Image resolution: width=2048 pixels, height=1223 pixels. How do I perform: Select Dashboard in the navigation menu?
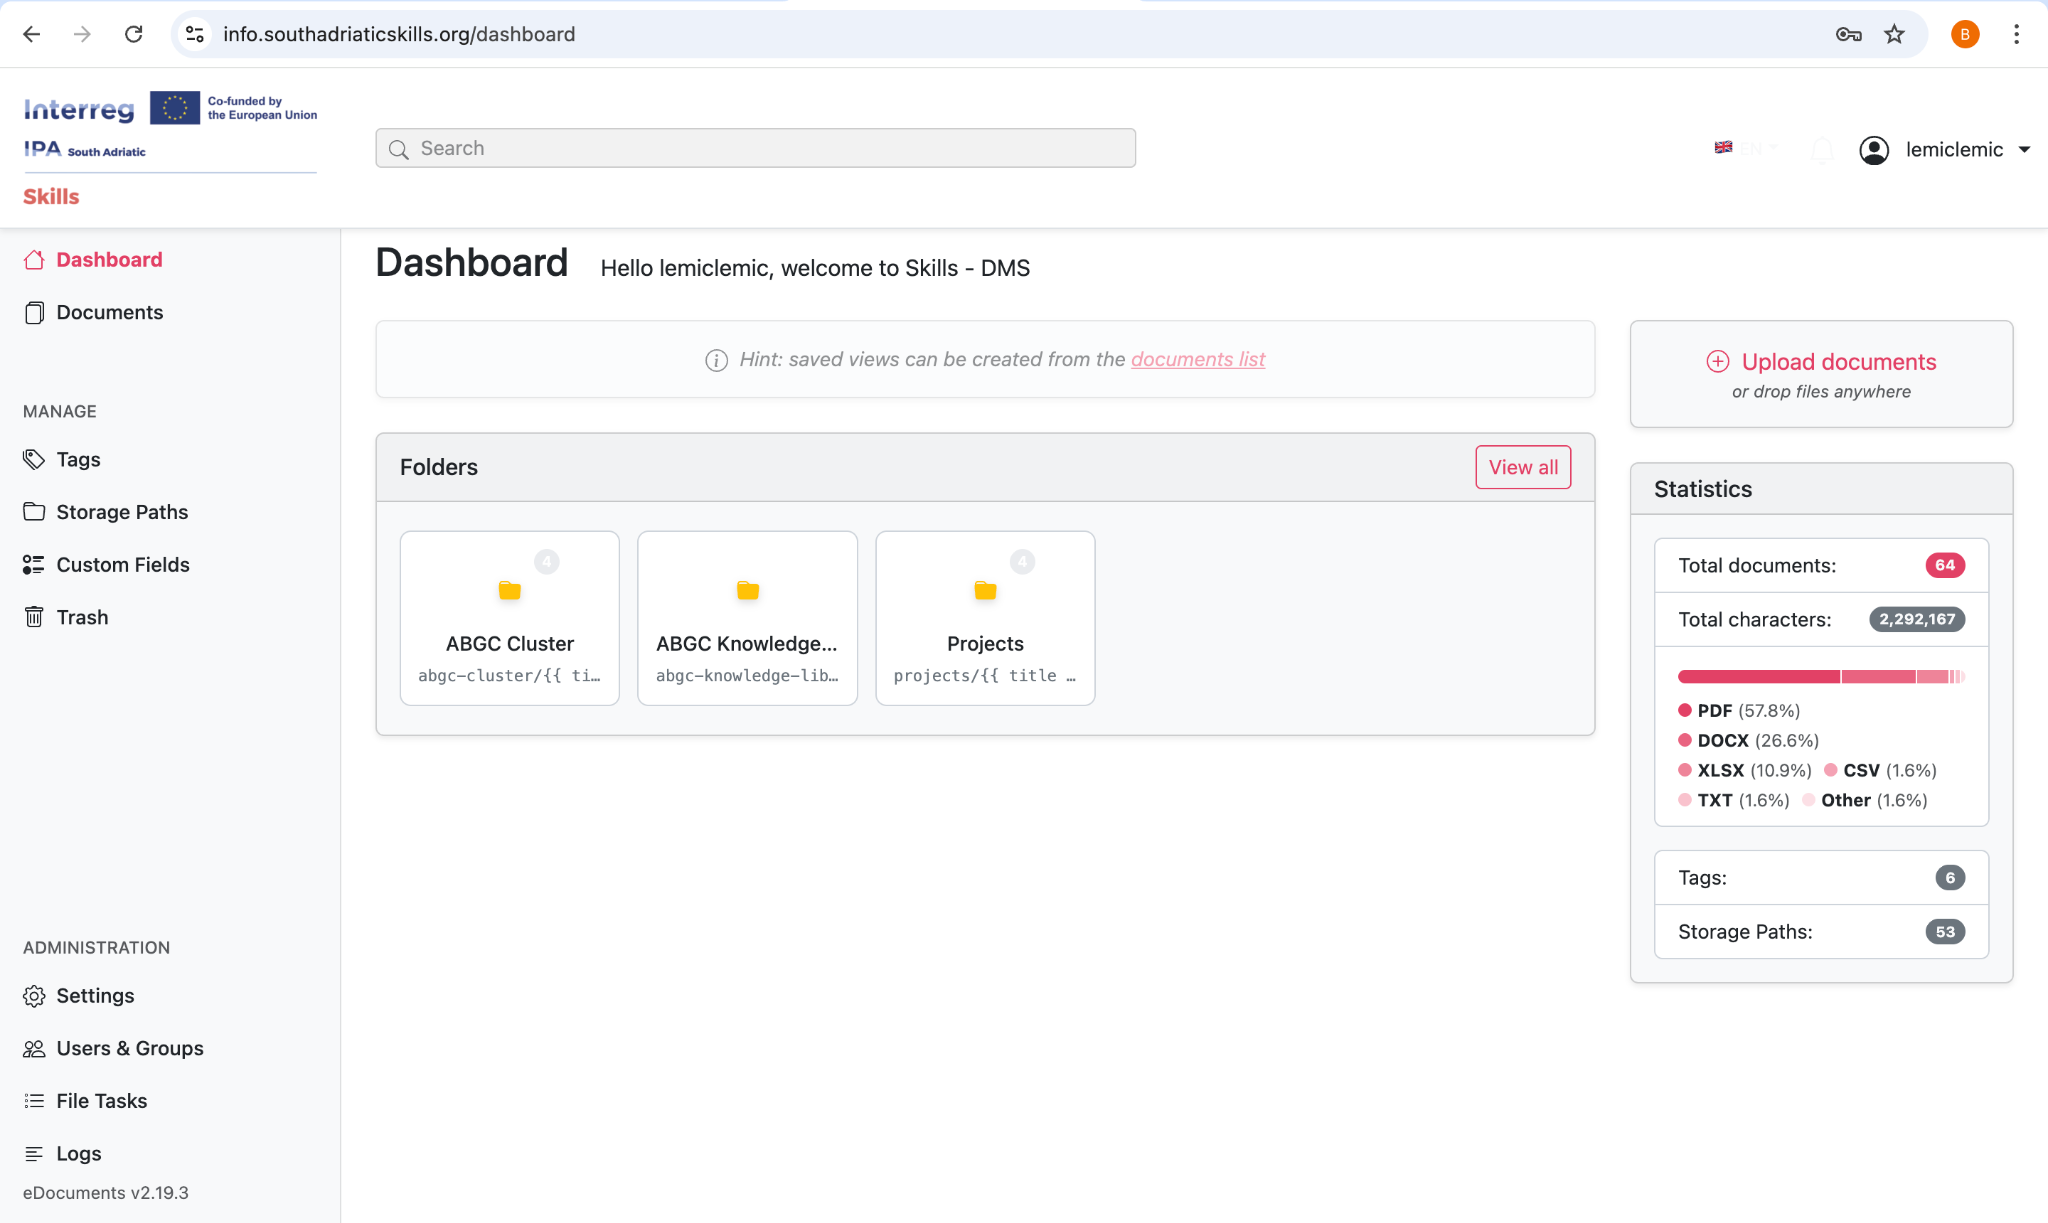pyautogui.click(x=109, y=259)
